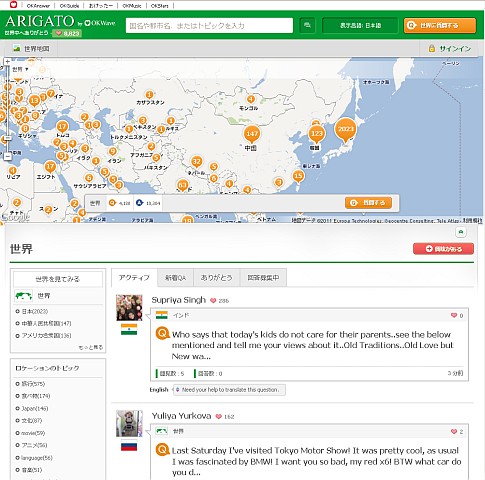Click Need your help to translate this question
This screenshot has width=485, height=480.
(229, 390)
